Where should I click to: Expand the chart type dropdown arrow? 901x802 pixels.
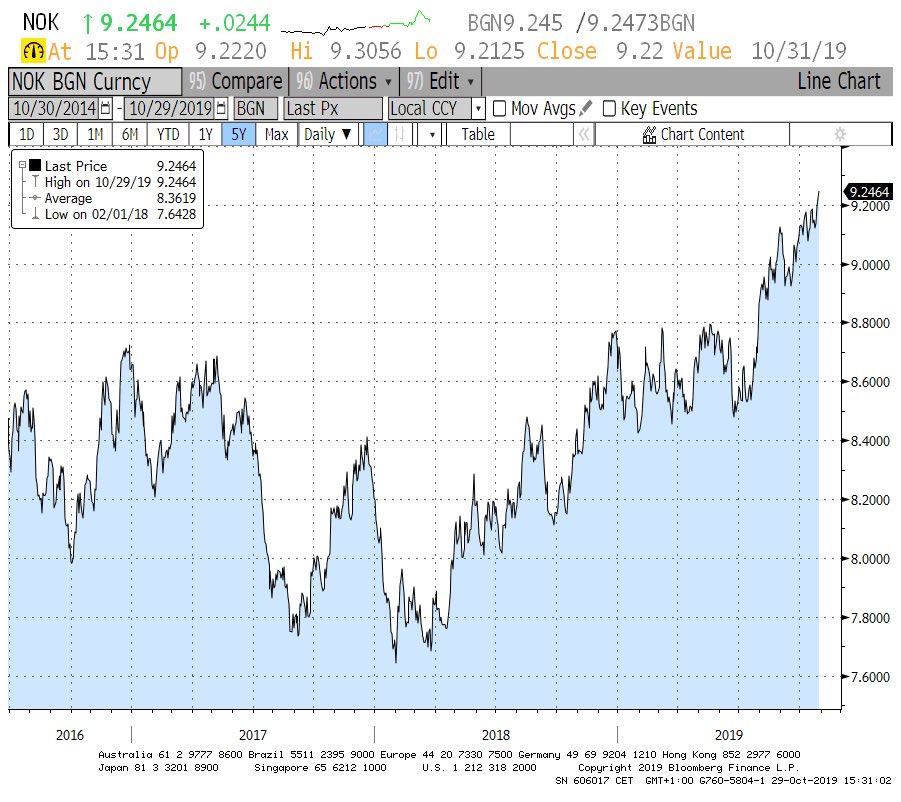click(432, 134)
